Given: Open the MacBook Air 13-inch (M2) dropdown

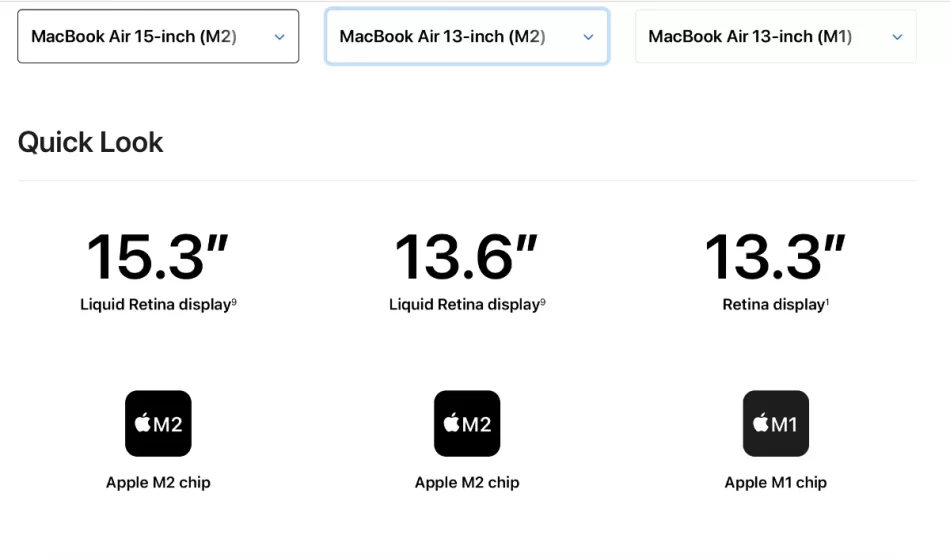Looking at the screenshot, I should [466, 37].
